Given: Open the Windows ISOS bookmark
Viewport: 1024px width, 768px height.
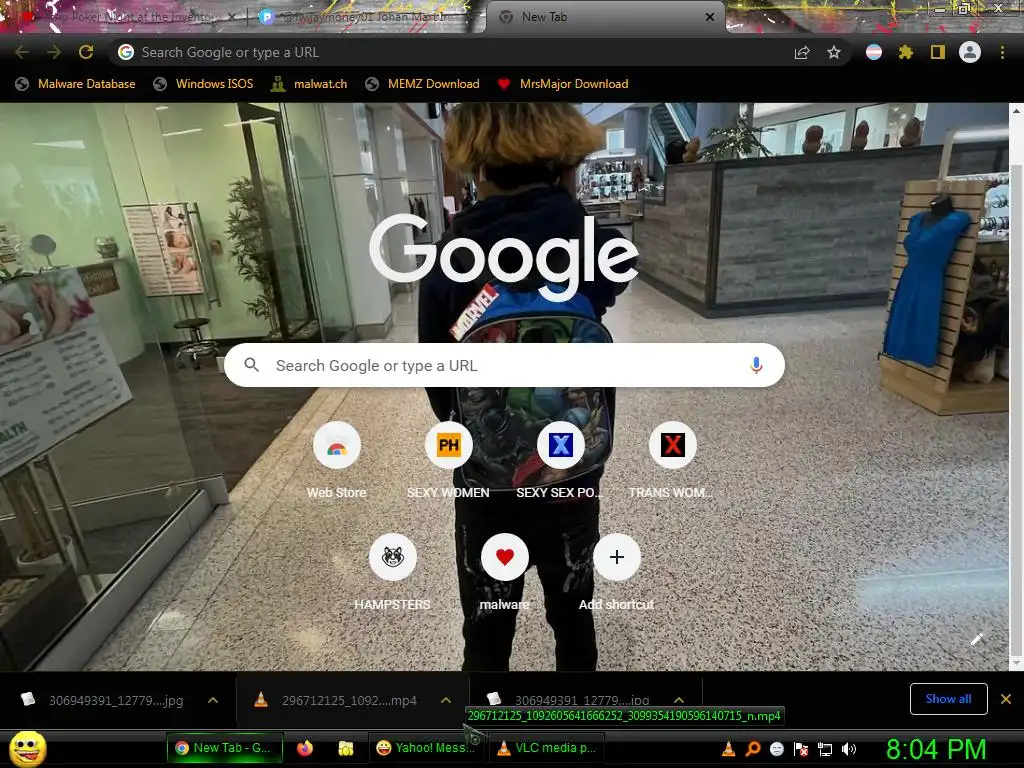Looking at the screenshot, I should (x=203, y=84).
